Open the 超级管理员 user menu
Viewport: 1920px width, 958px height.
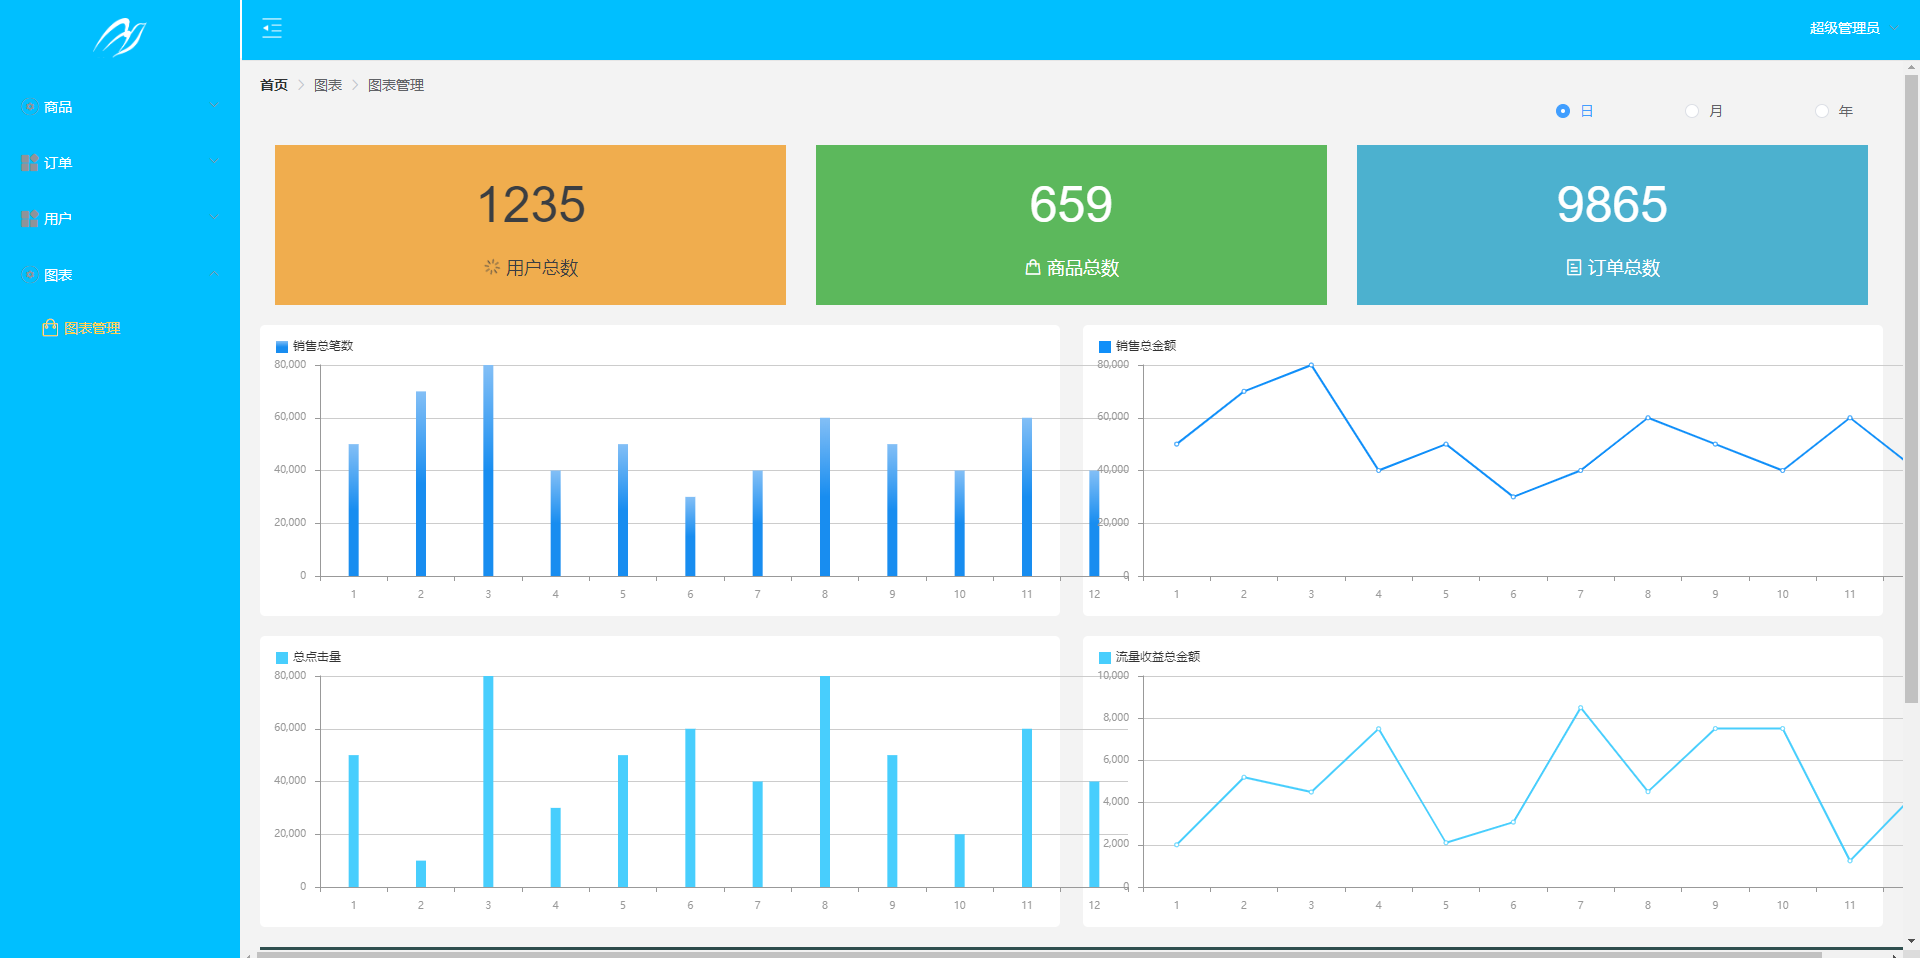1844,28
